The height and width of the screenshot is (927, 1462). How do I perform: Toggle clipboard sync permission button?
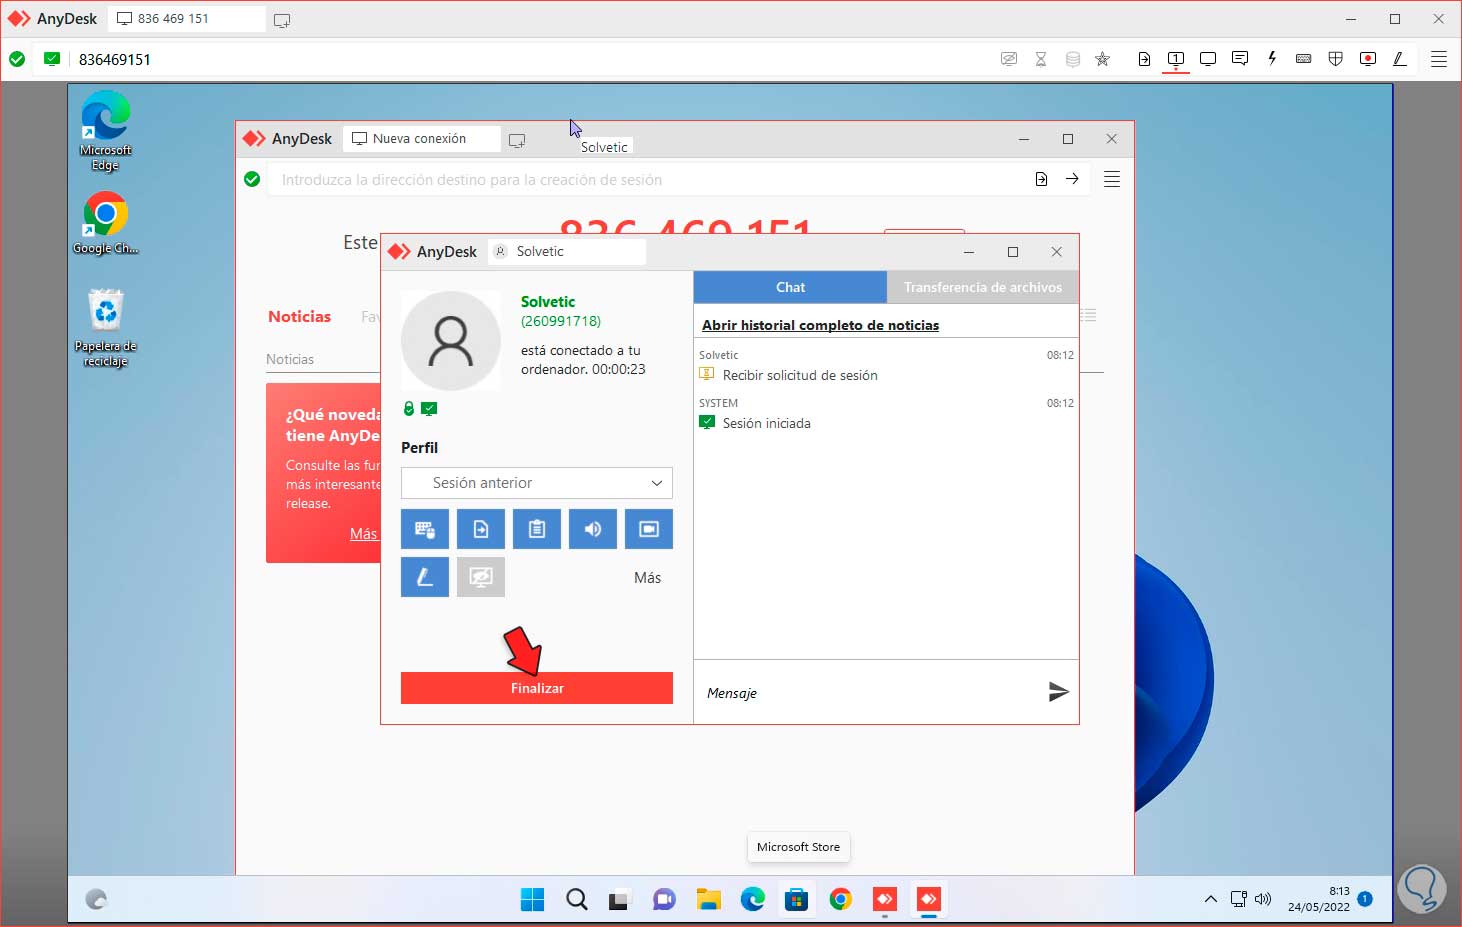tap(537, 529)
